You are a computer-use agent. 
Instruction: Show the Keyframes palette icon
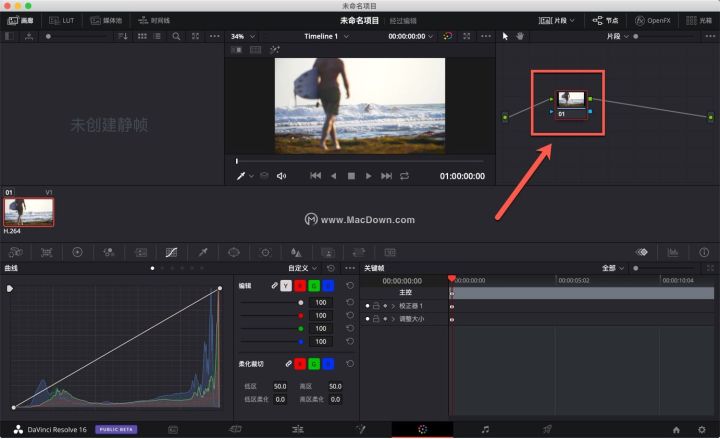(x=641, y=252)
